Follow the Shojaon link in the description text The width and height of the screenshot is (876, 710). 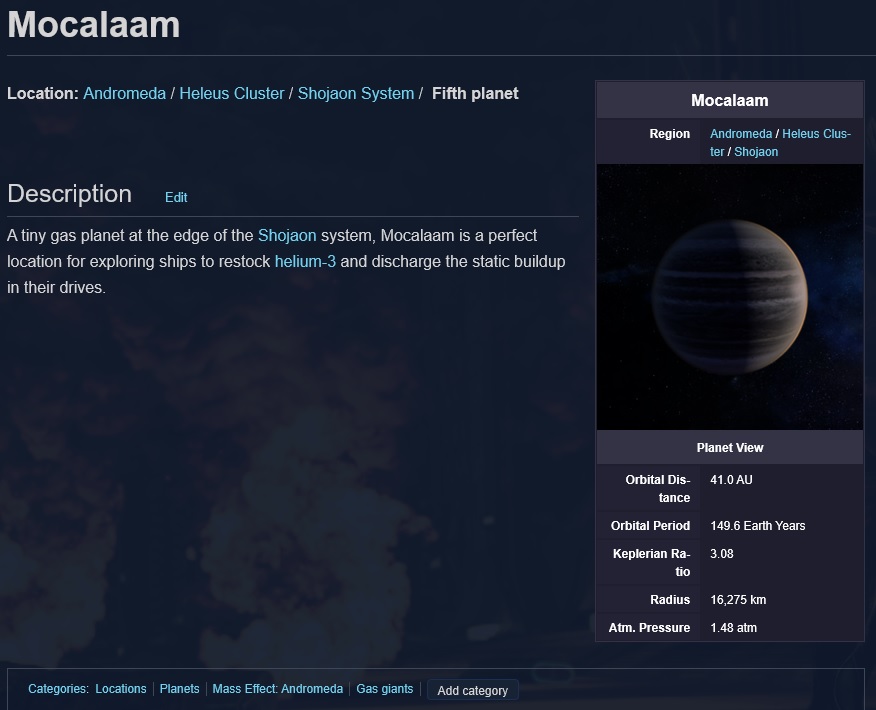(287, 235)
